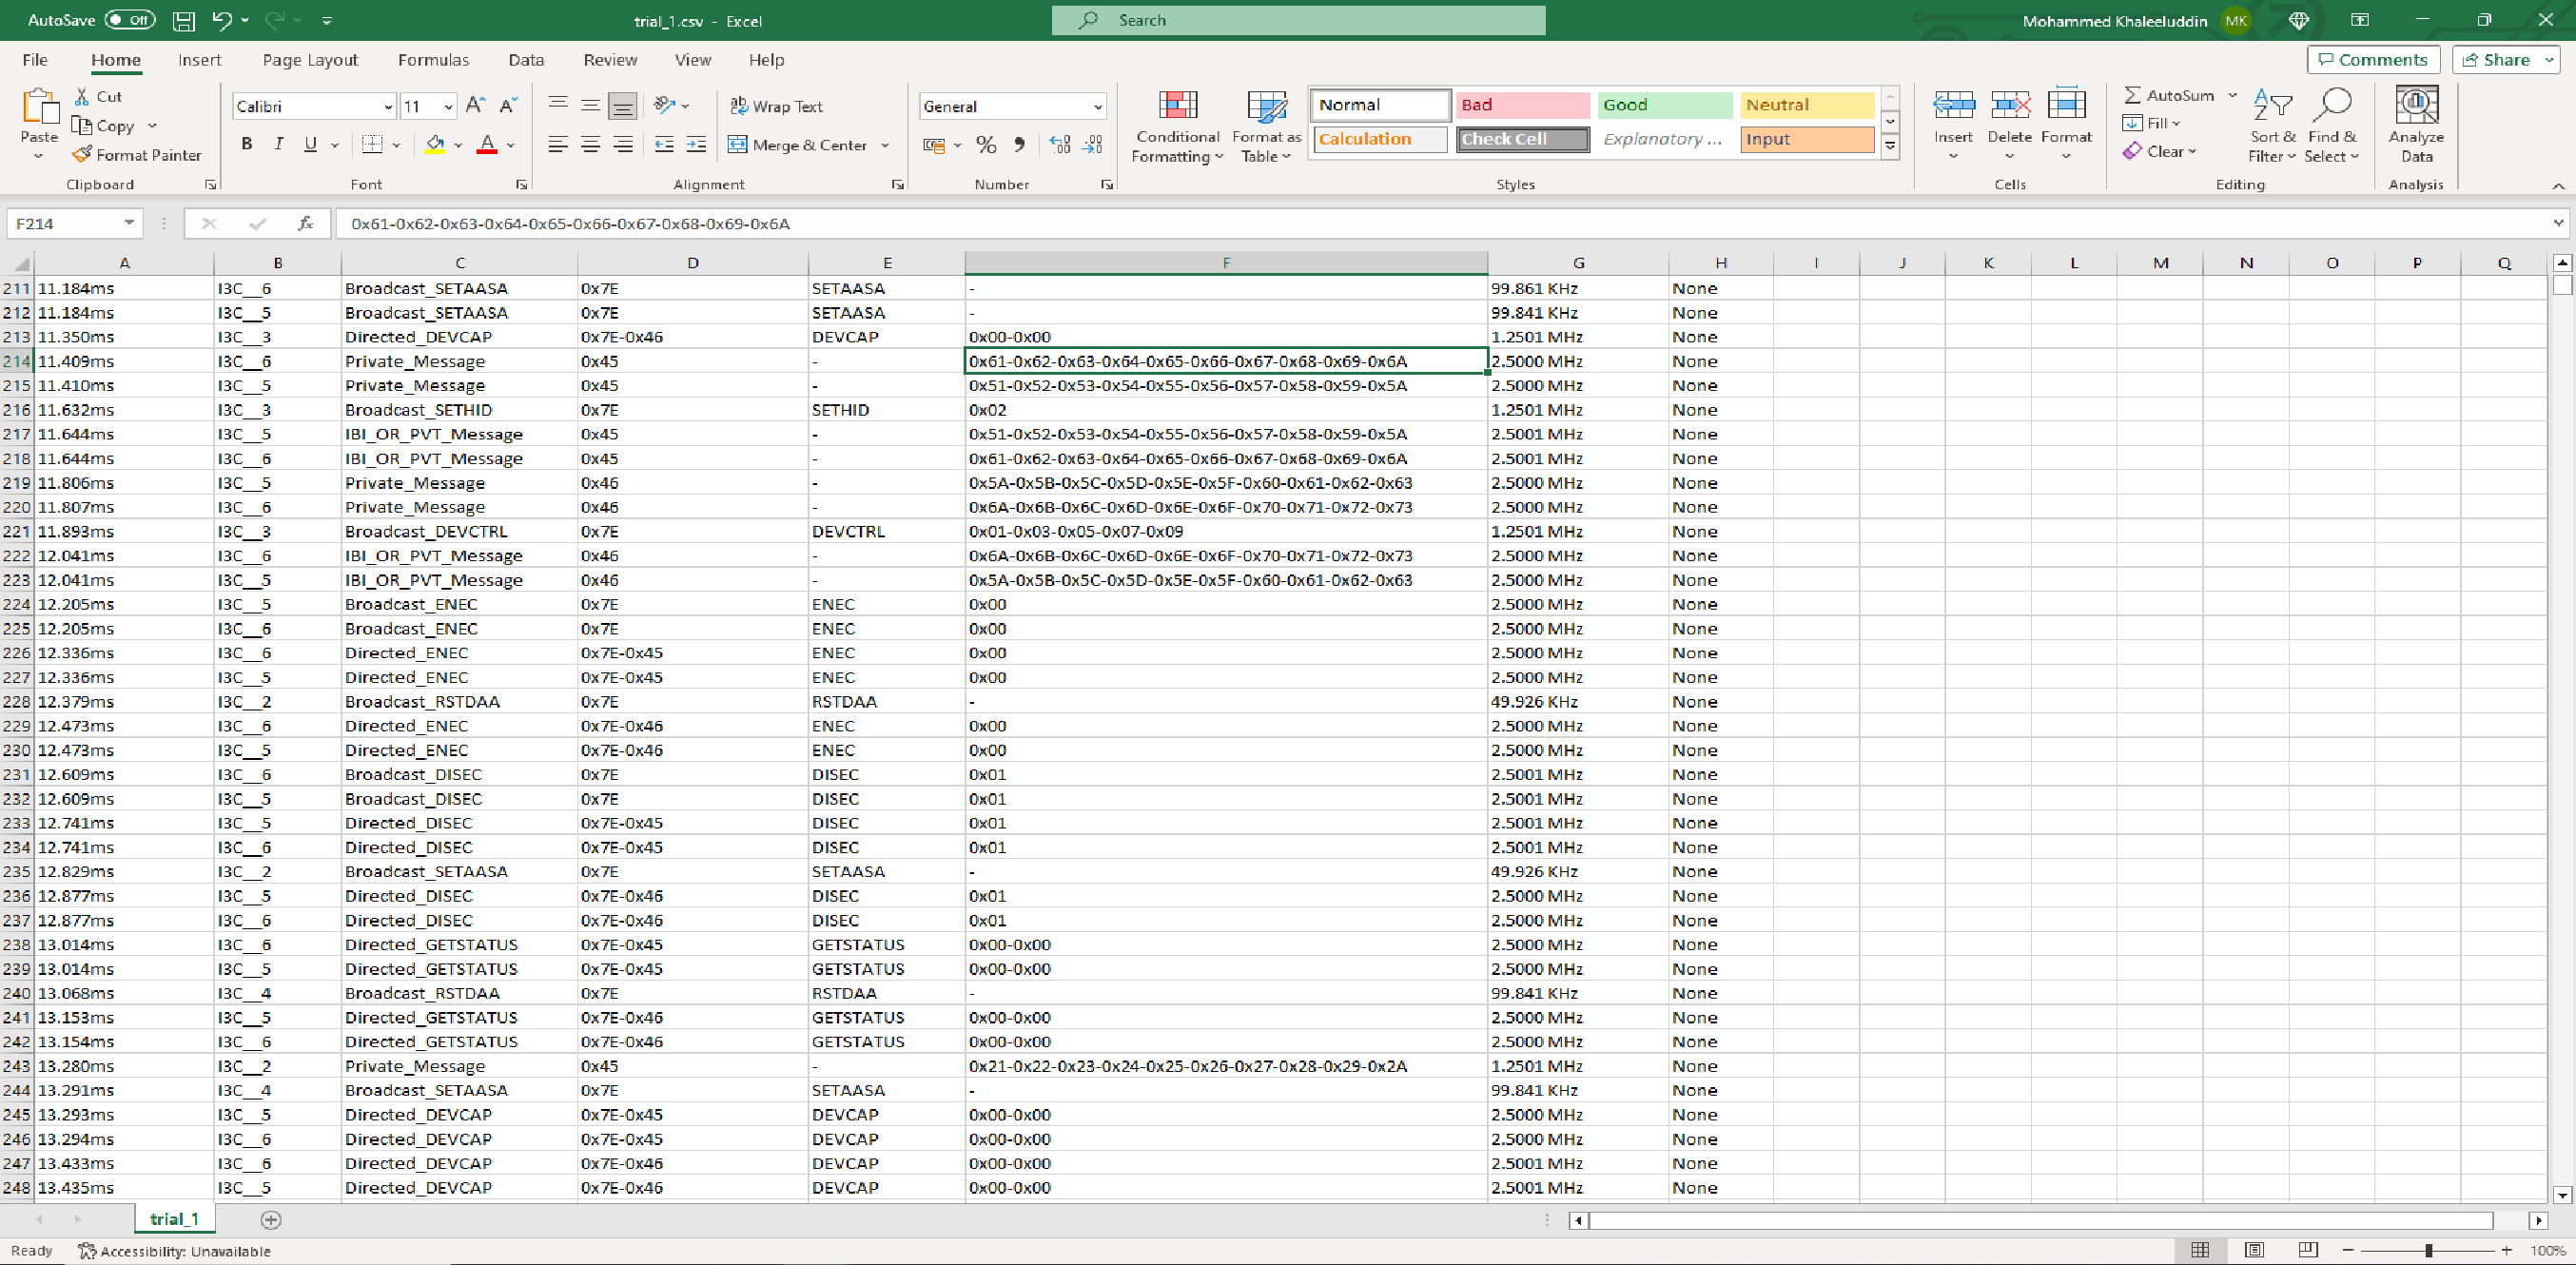
Task: Center align text horizontally
Action: (x=590, y=144)
